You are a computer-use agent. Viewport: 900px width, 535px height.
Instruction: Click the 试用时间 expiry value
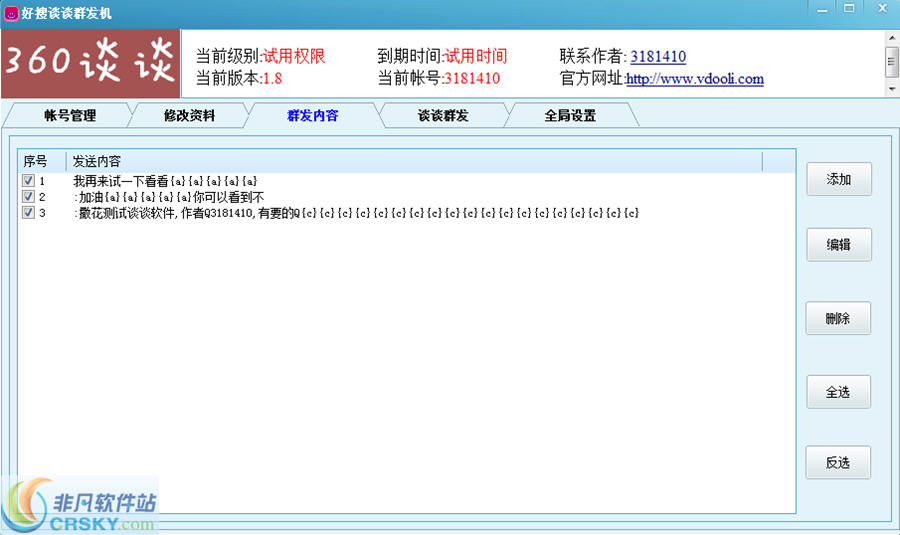pos(476,56)
